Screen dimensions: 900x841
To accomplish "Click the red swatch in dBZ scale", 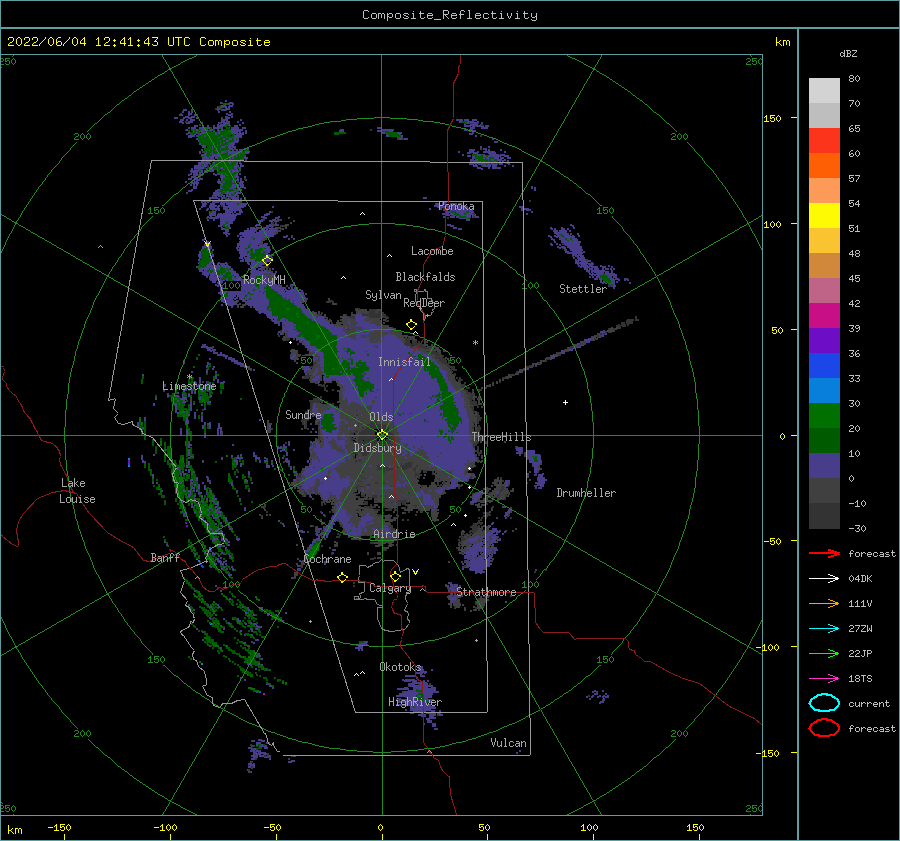I will pos(824,141).
